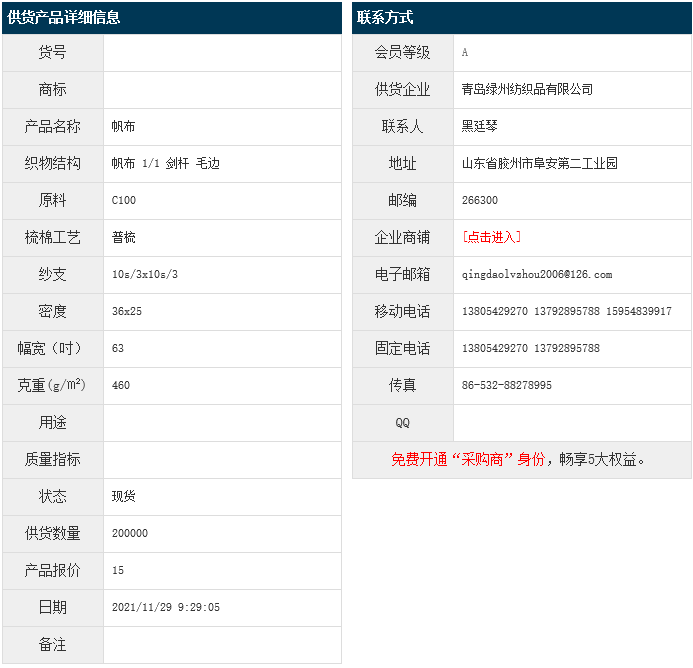Click the address 山东省胶州市阜安第二工业园

pyautogui.click(x=540, y=163)
